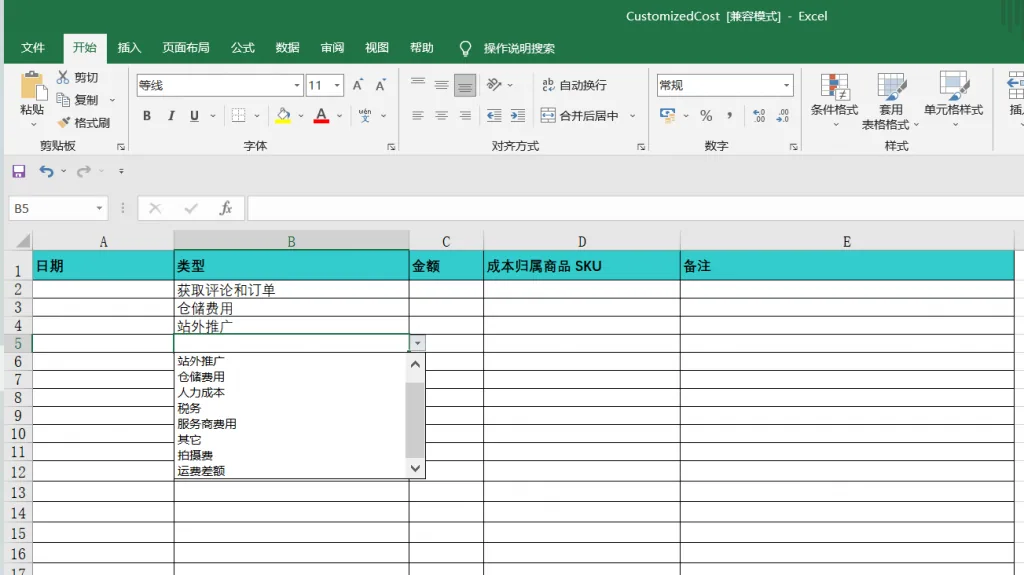The image size is (1024, 575).
Task: Increase font size with larger A
Action: 358,85
